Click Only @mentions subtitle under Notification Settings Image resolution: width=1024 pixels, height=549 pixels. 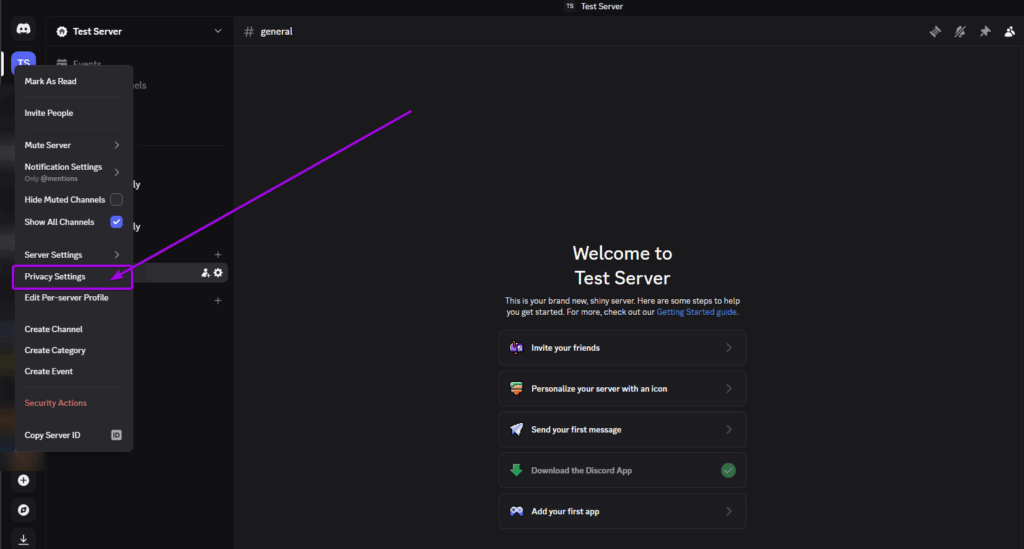pos(51,179)
